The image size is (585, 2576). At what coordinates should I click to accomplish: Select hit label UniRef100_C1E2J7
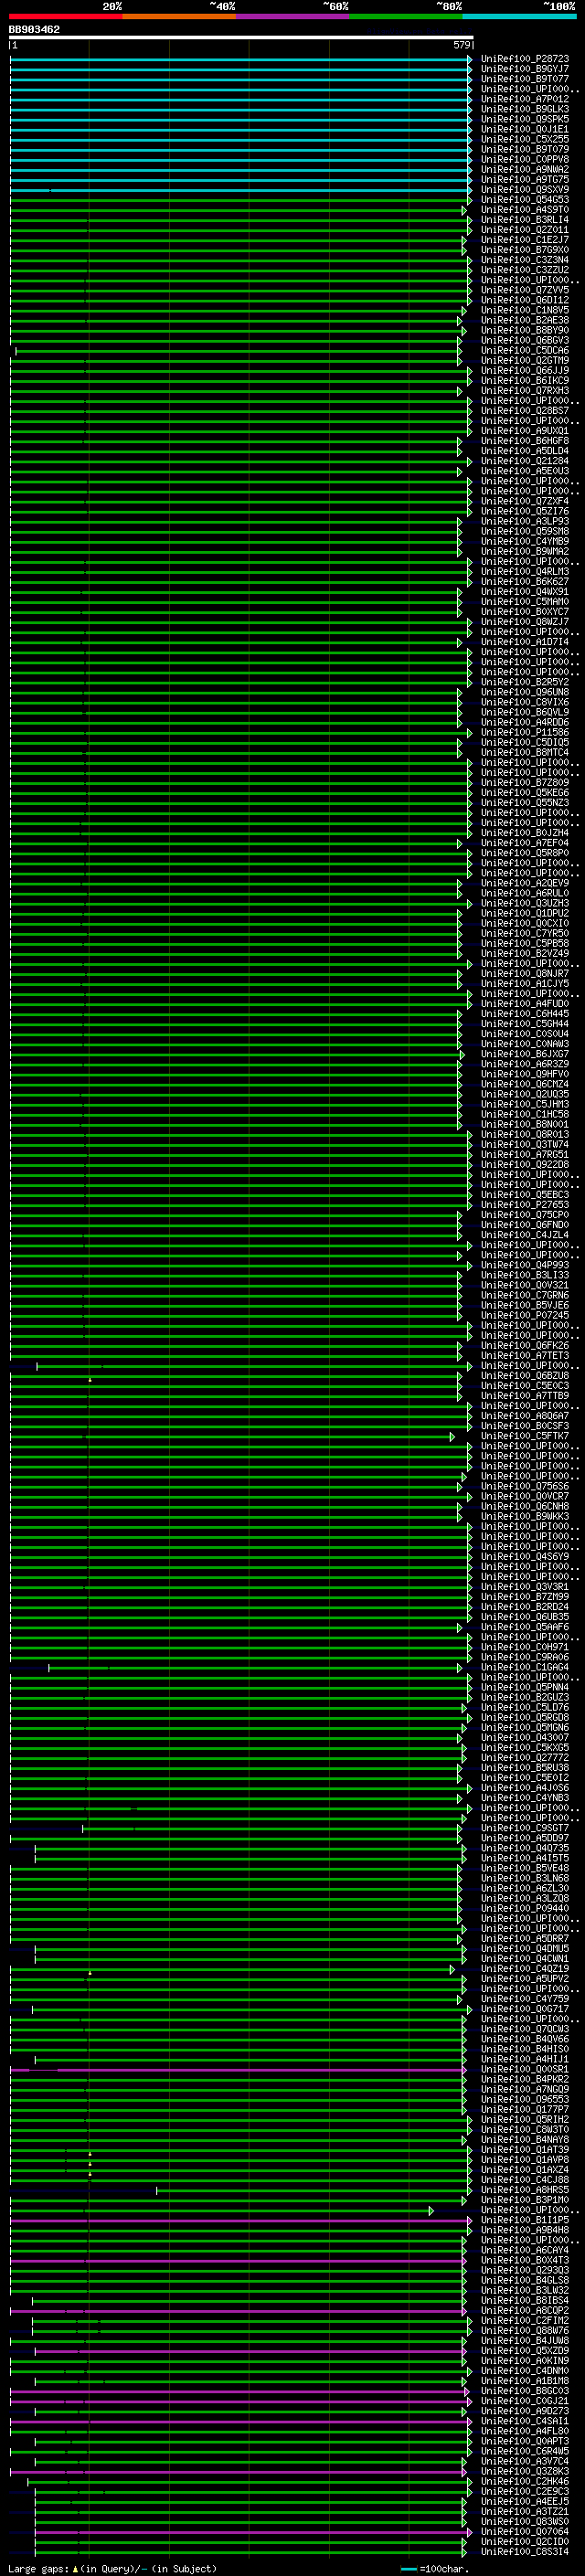tap(524, 240)
